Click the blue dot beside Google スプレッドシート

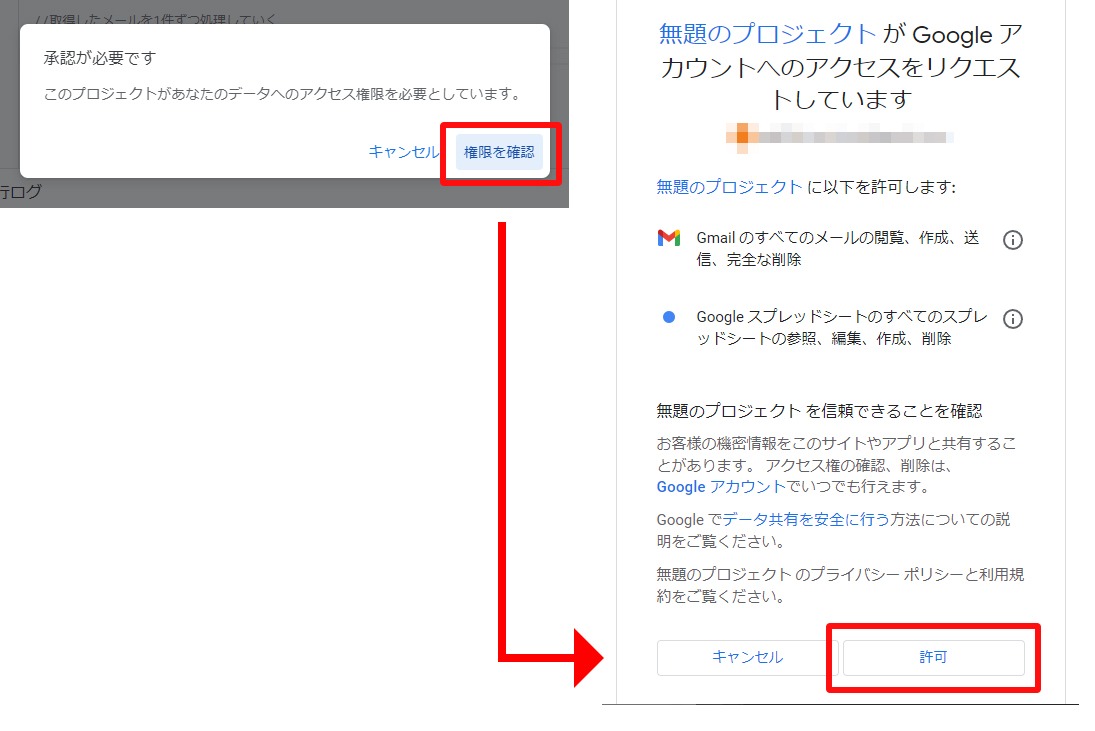coord(669,317)
